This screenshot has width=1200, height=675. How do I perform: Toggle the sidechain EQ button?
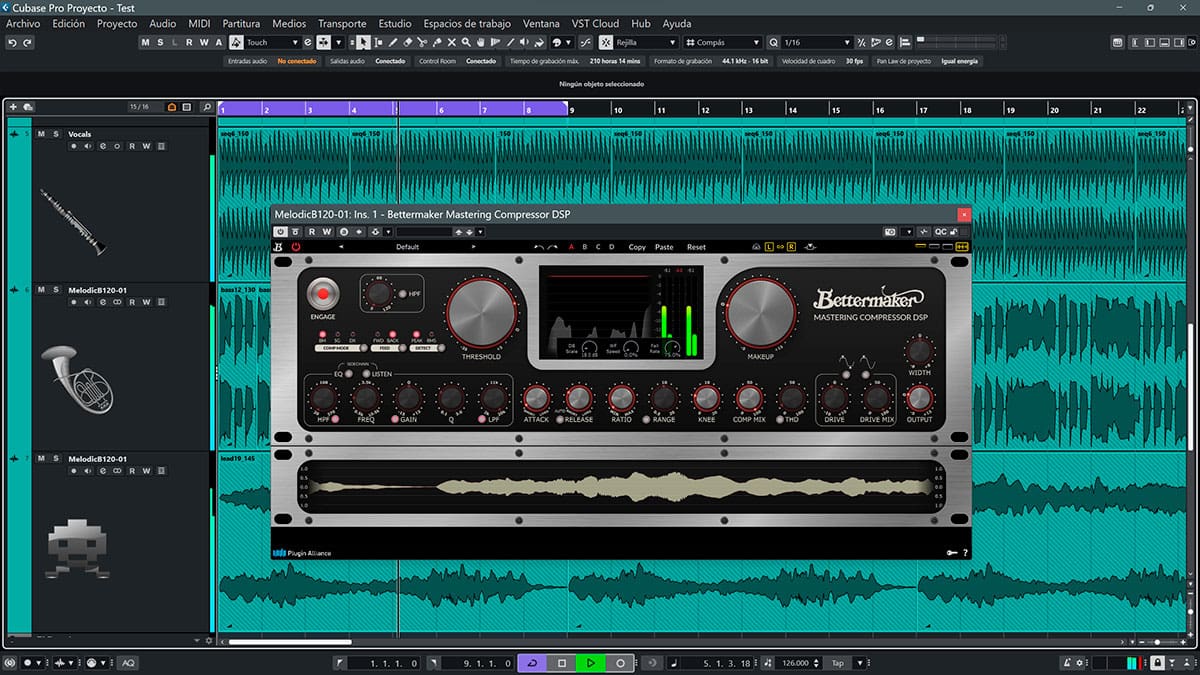348,373
